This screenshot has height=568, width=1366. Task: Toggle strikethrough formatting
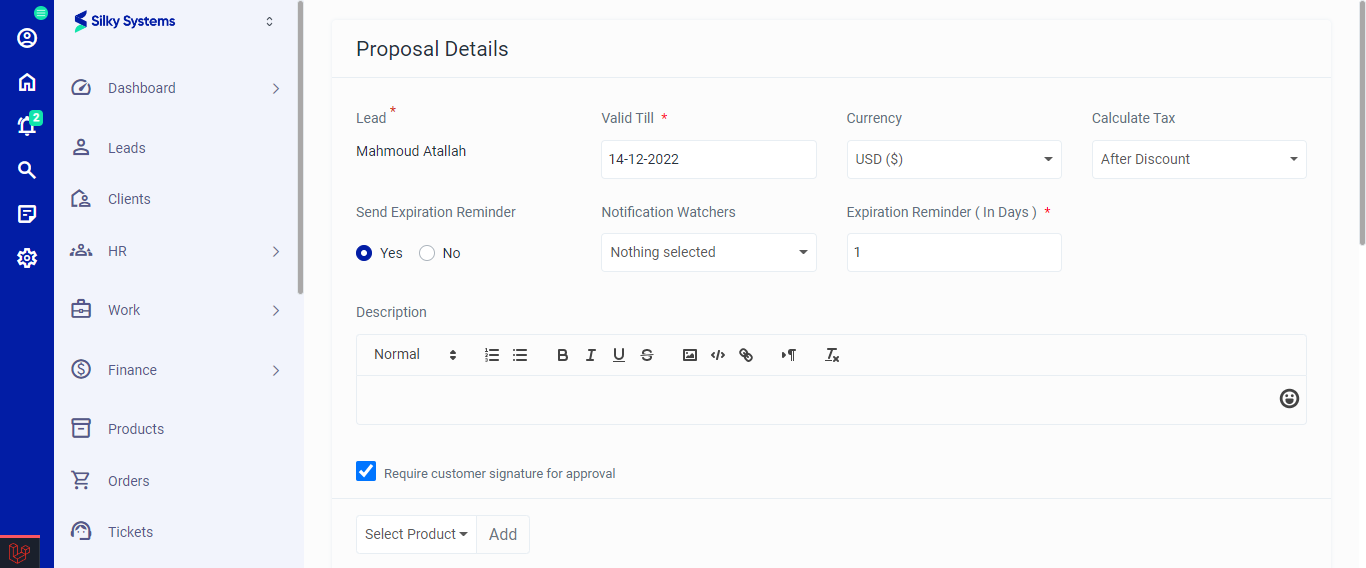click(x=647, y=355)
